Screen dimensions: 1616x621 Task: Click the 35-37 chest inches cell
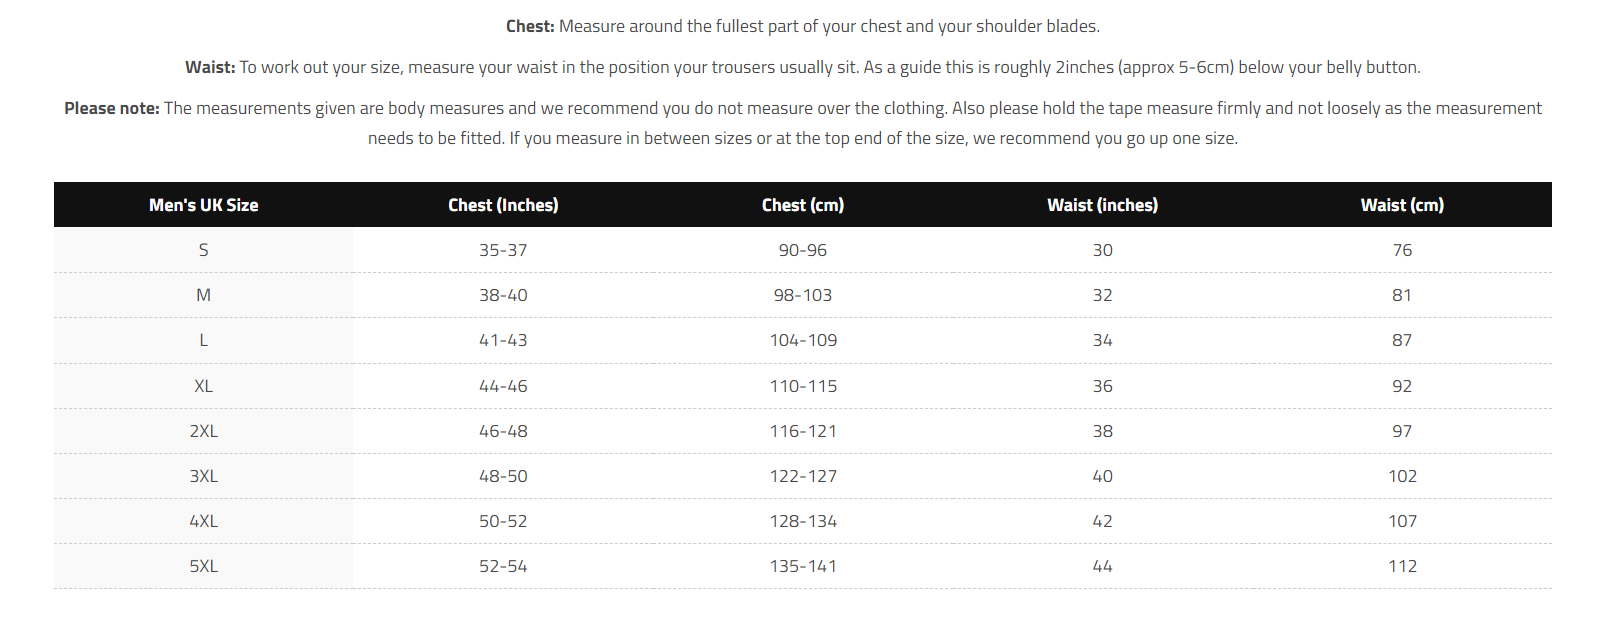pyautogui.click(x=503, y=250)
